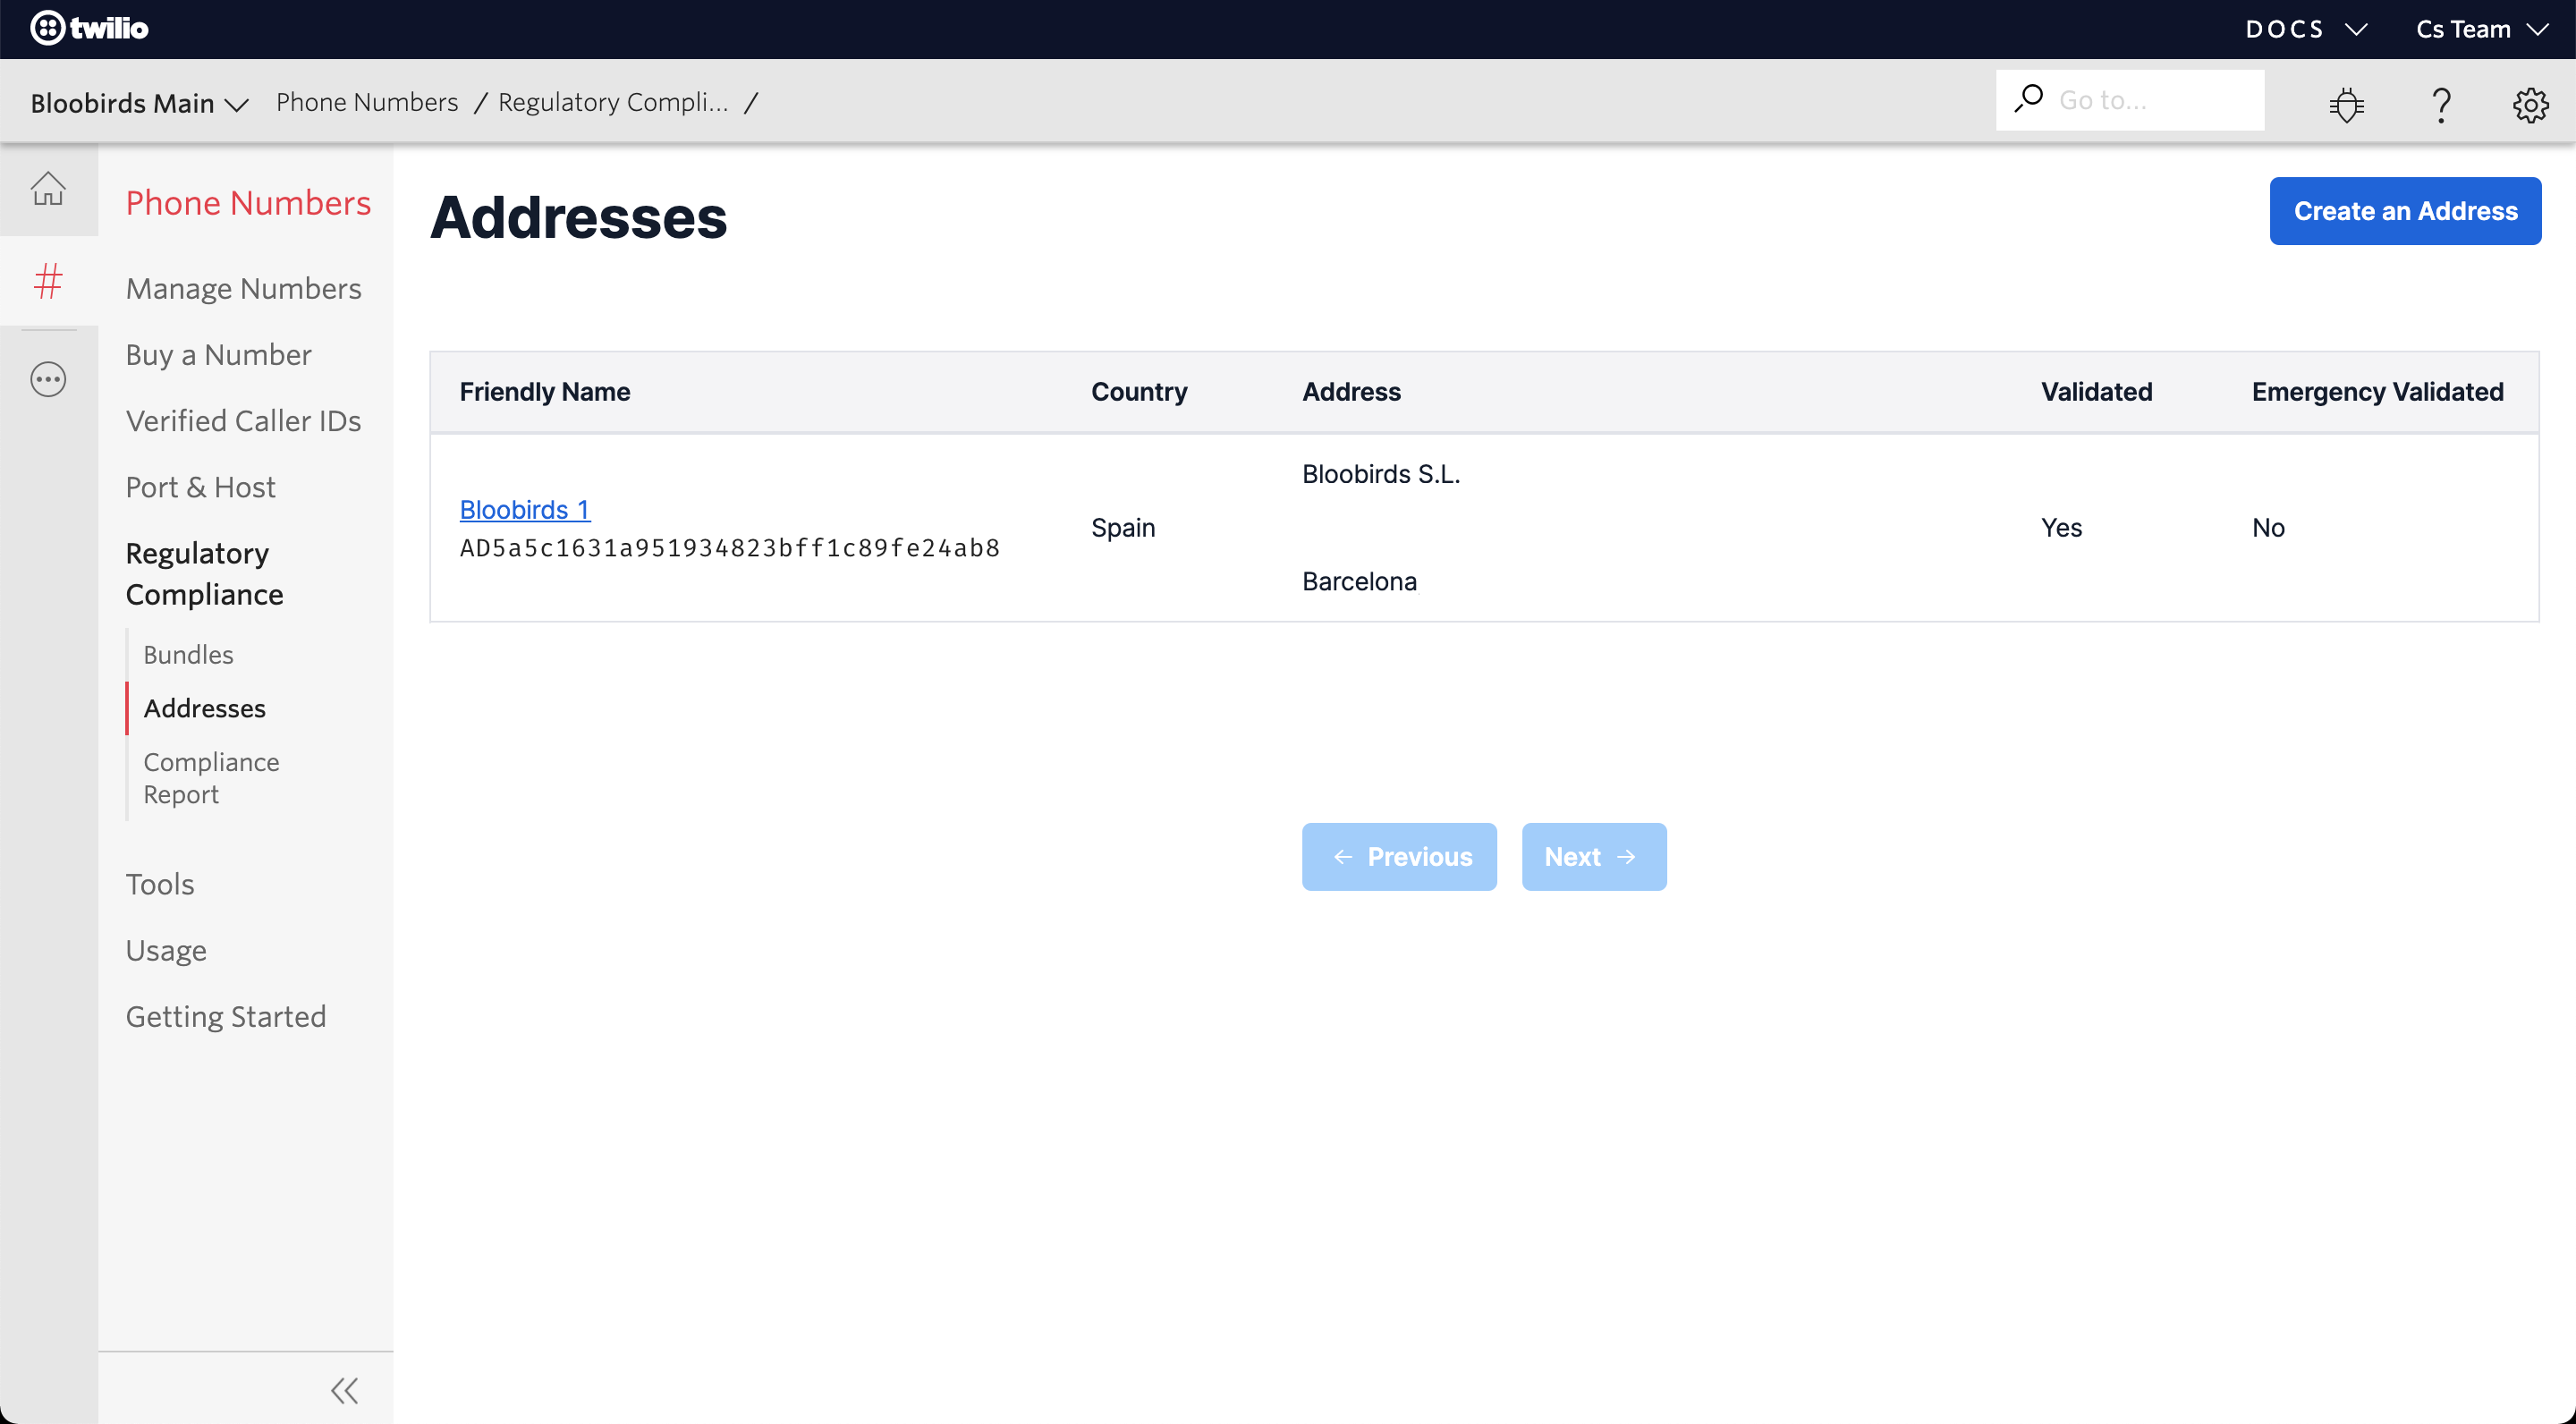Select the address SID AD5a5c1631a951934823bff1c89fe24ab8
Viewport: 2576px width, 1424px height.
(x=729, y=548)
